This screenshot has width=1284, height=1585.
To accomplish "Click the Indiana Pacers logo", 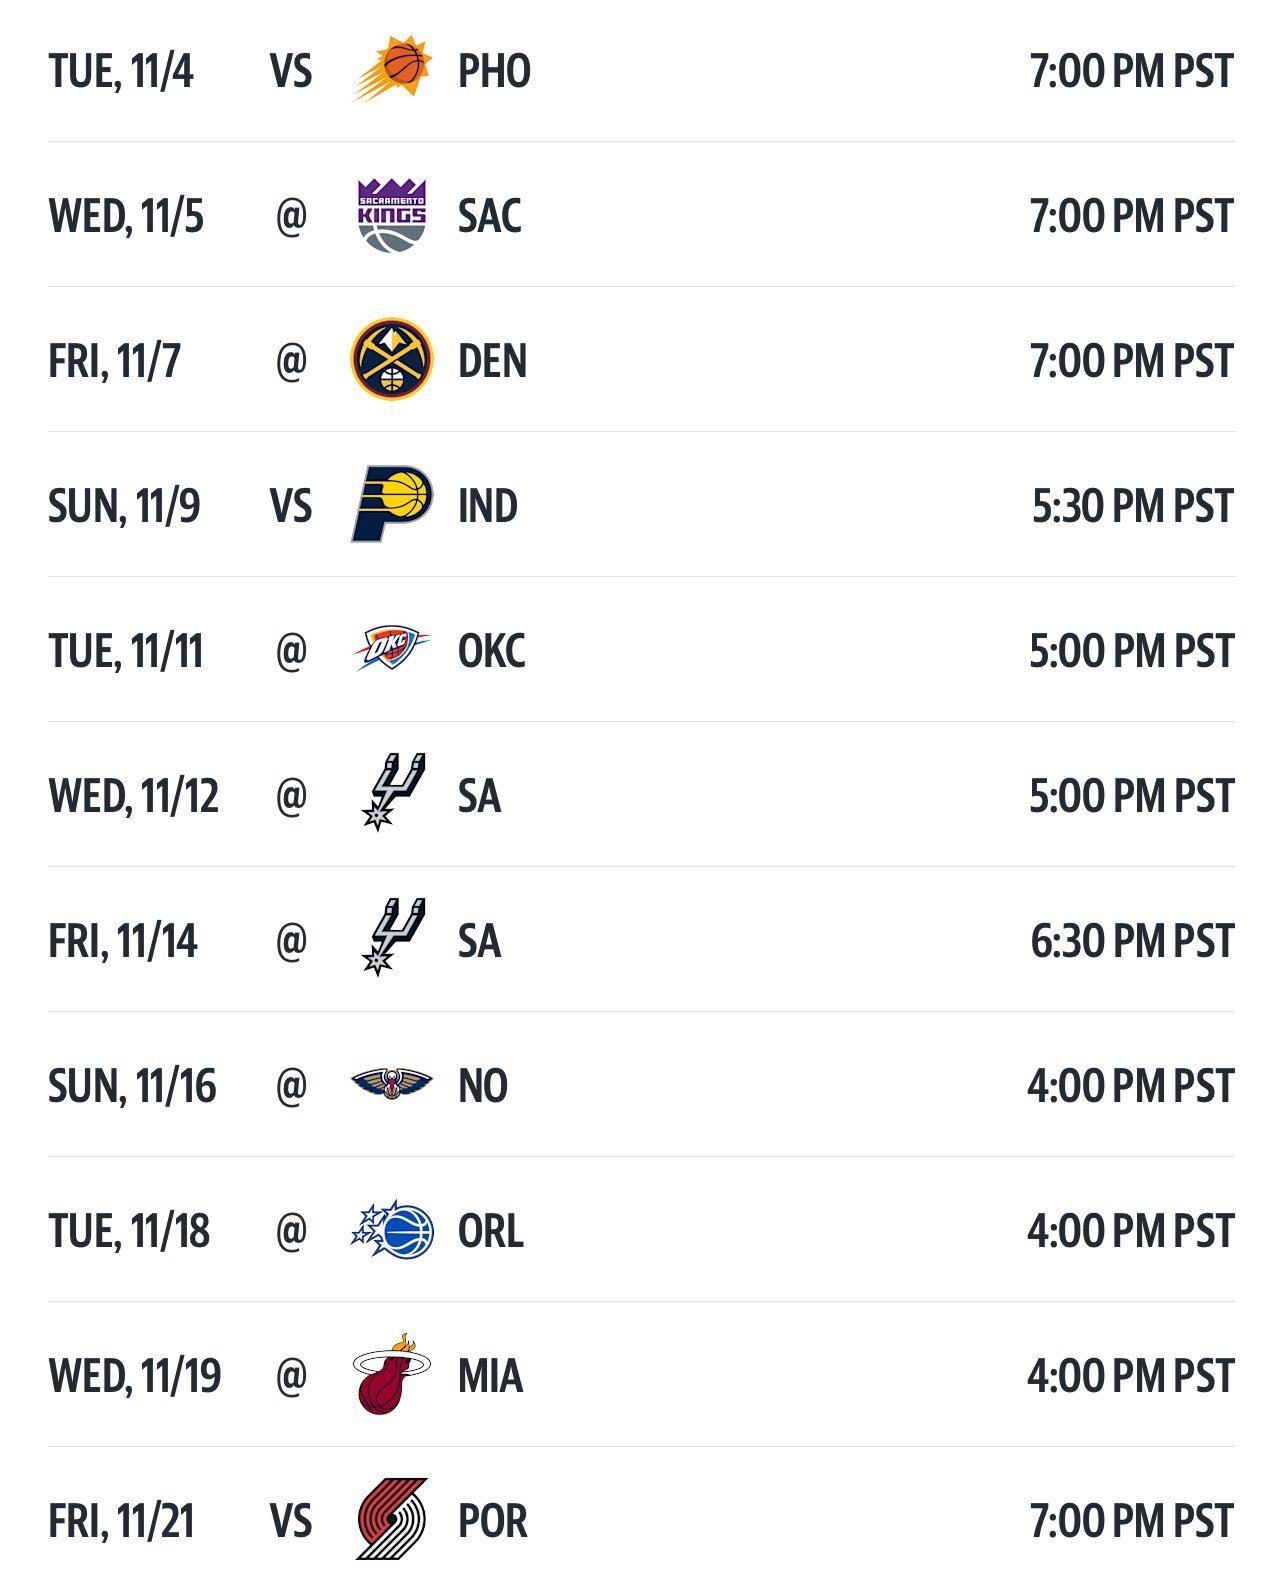I will 392,505.
